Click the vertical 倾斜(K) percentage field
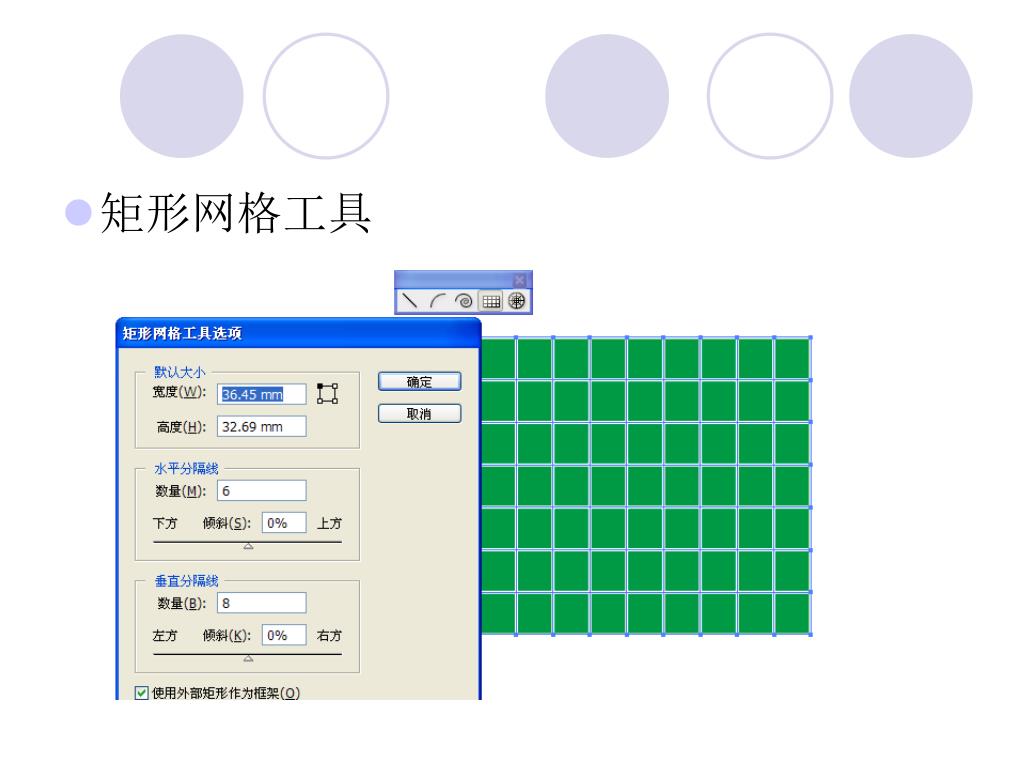Image resolution: width=1024 pixels, height=768 pixels. (284, 635)
